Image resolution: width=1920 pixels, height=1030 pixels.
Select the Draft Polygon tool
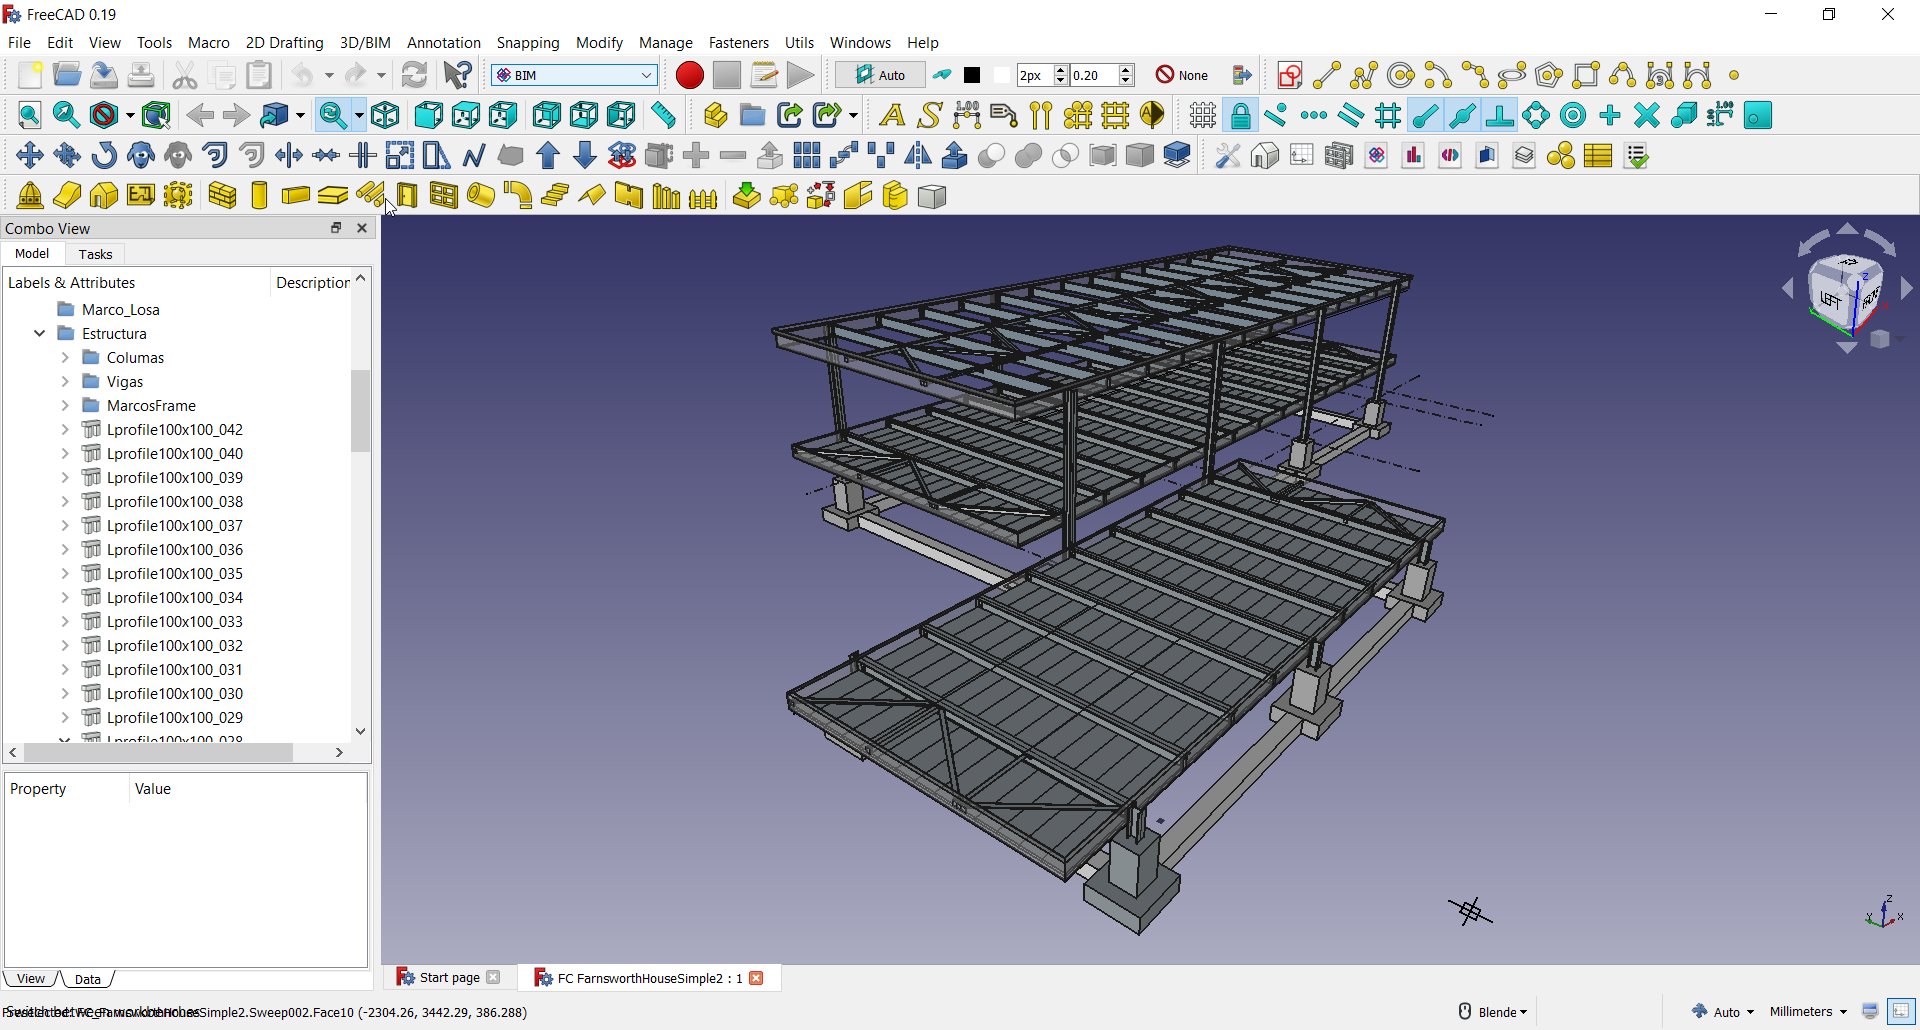1549,75
